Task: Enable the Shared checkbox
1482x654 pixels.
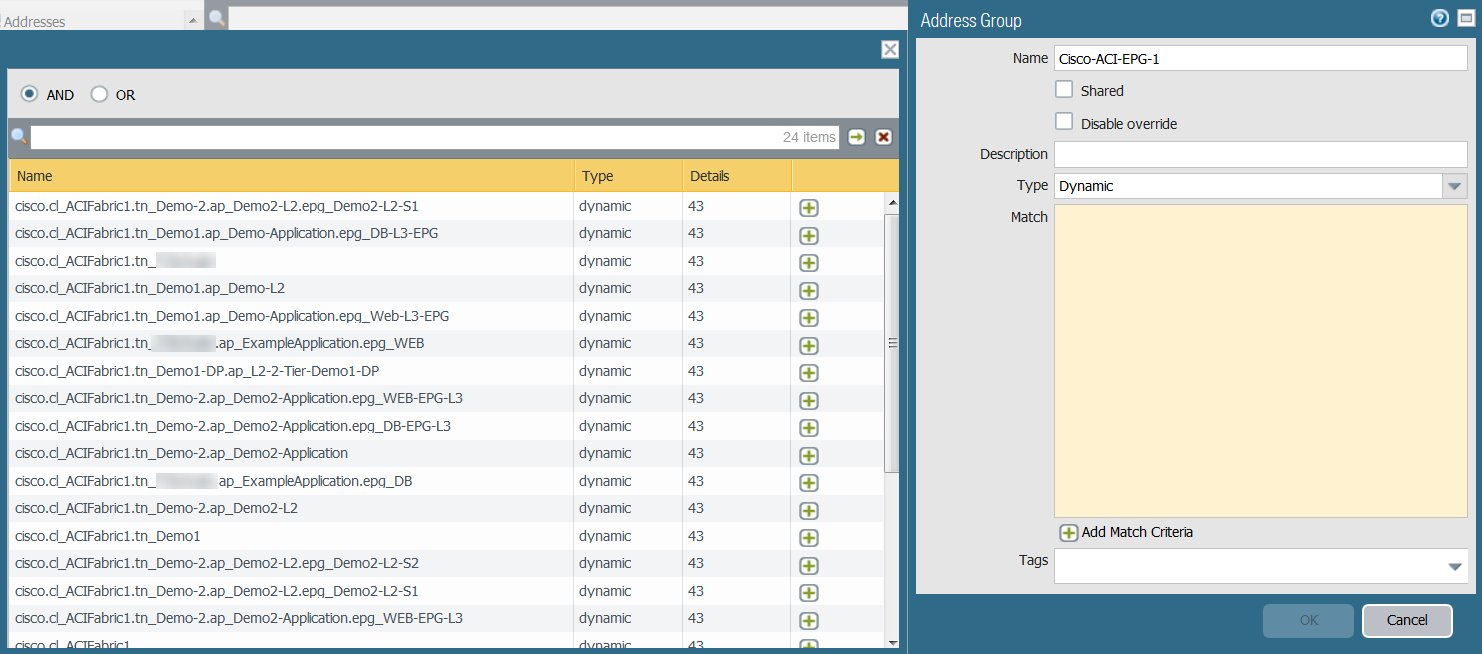Action: click(x=1064, y=90)
